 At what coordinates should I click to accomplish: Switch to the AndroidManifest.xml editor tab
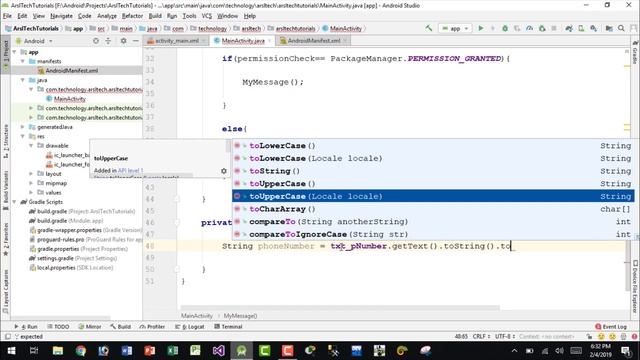(x=313, y=41)
